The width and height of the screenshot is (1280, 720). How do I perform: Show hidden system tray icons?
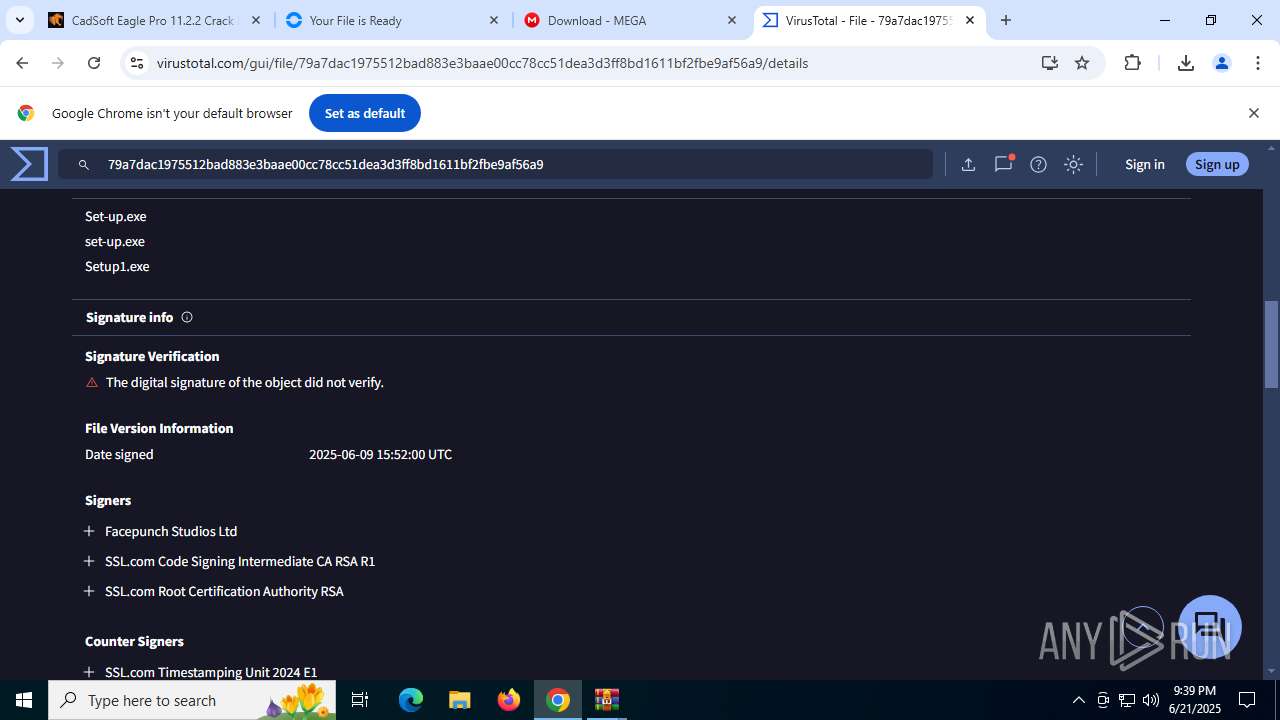click(1078, 700)
